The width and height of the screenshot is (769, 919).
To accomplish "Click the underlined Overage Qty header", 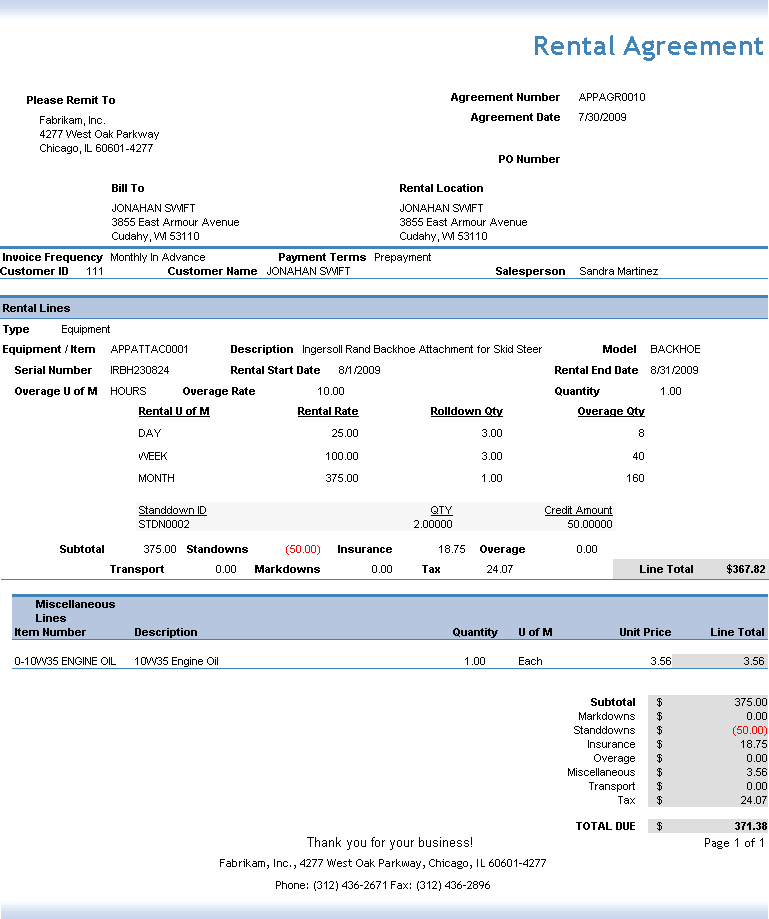I will pos(610,411).
